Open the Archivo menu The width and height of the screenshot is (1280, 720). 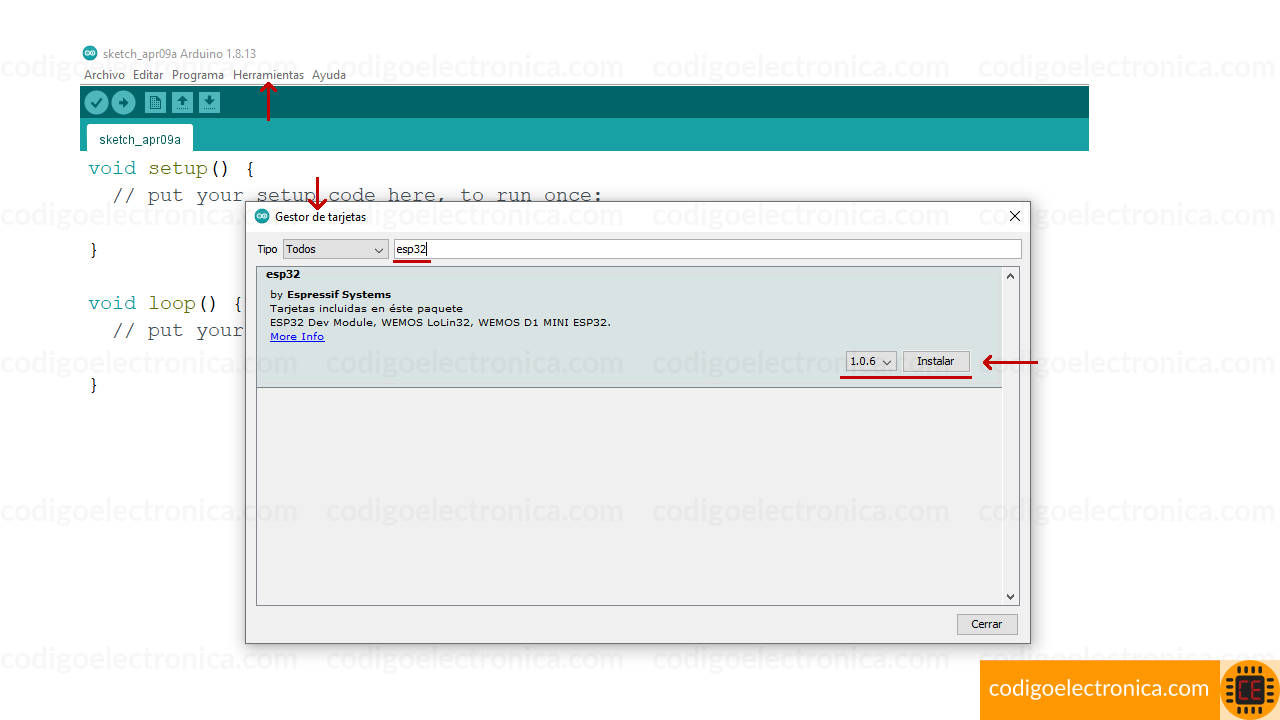[x=104, y=75]
